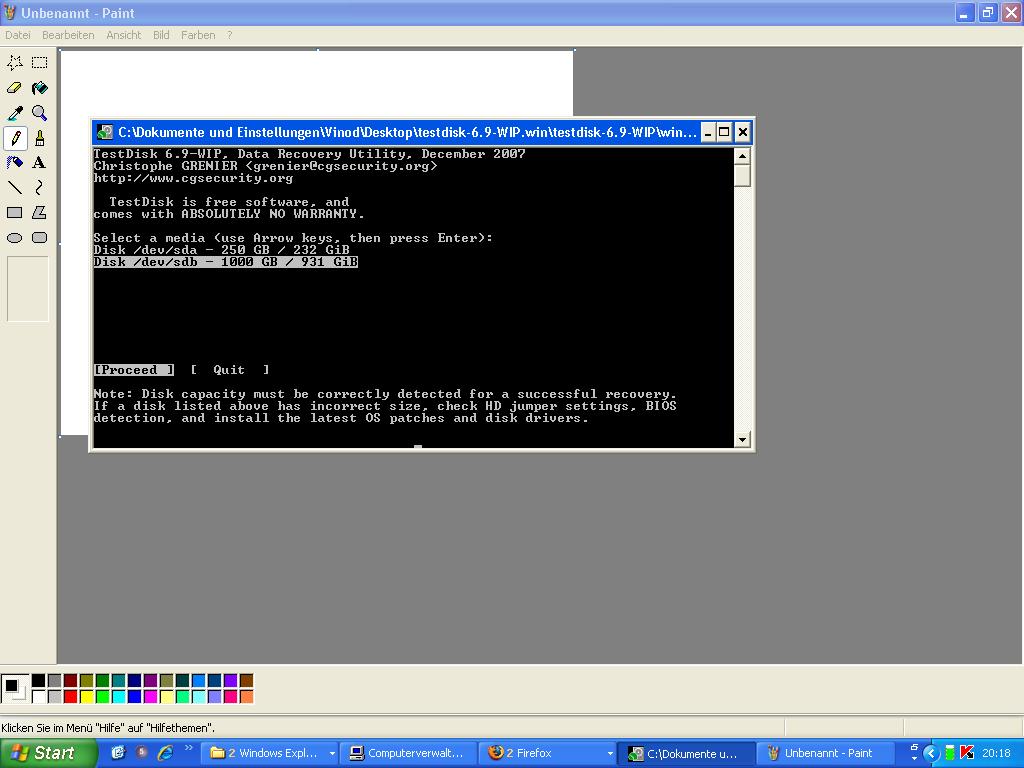Click the first quick launch icon beside Start
The height and width of the screenshot is (768, 1024).
coord(118,753)
